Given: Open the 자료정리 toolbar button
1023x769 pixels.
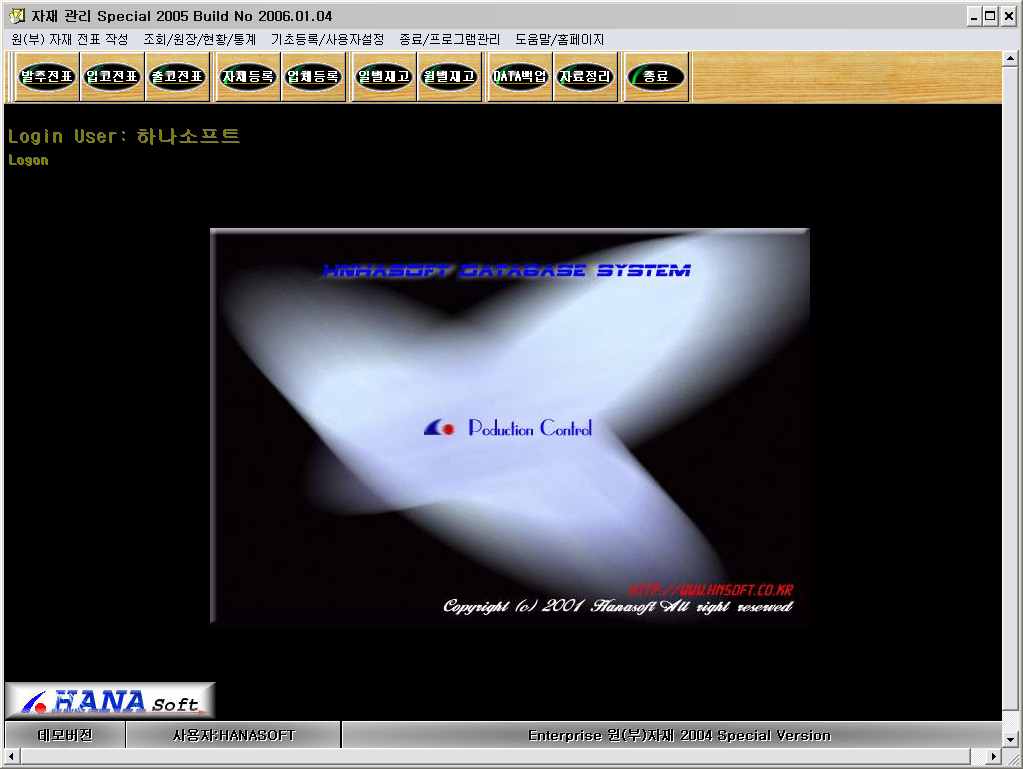Looking at the screenshot, I should [x=585, y=77].
